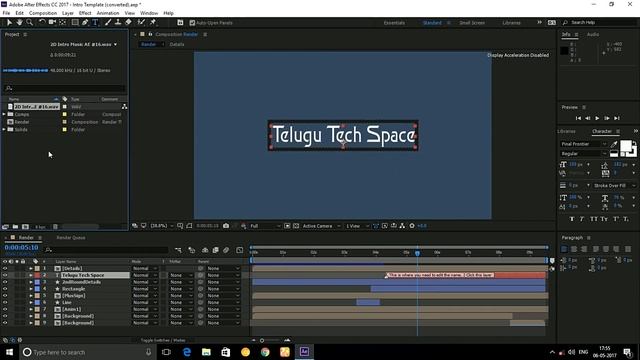Select the Hand tool

[19, 22]
